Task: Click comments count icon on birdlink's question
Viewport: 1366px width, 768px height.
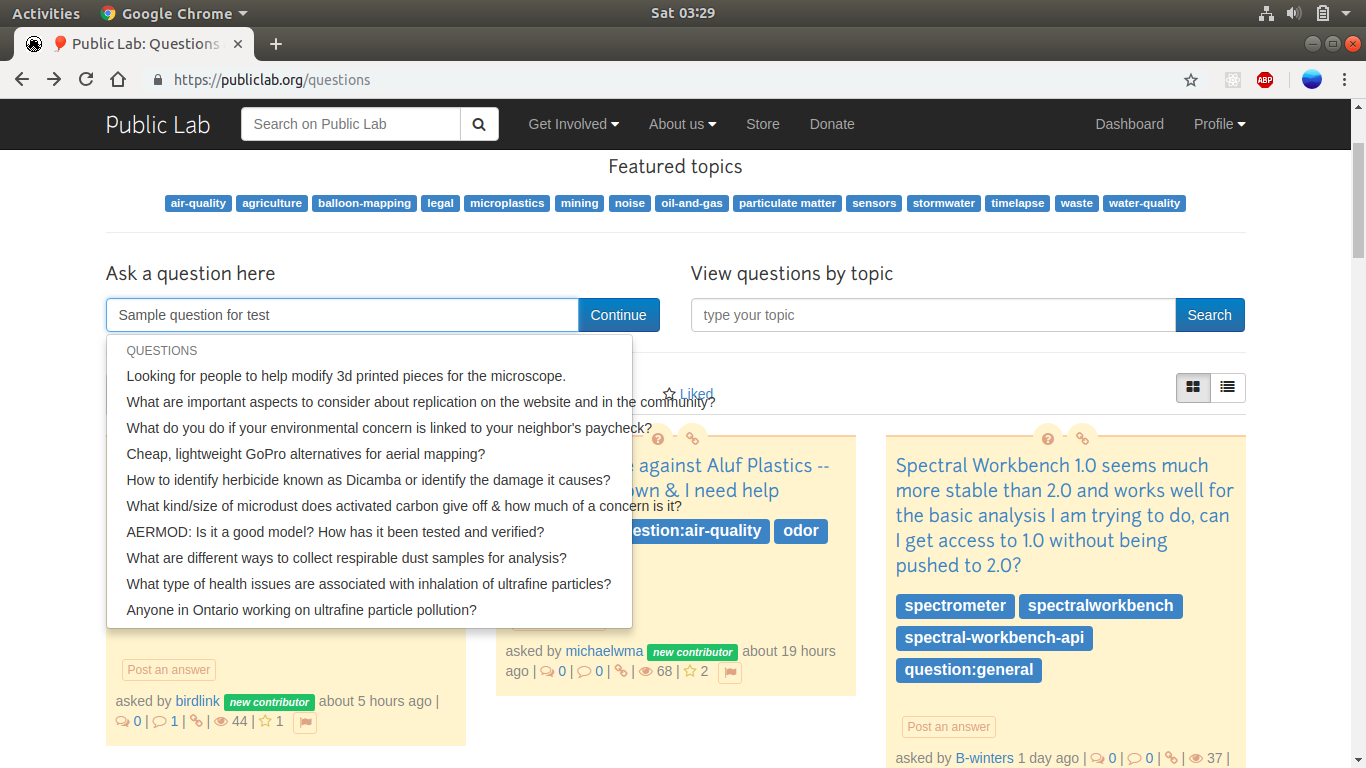Action: 159,722
